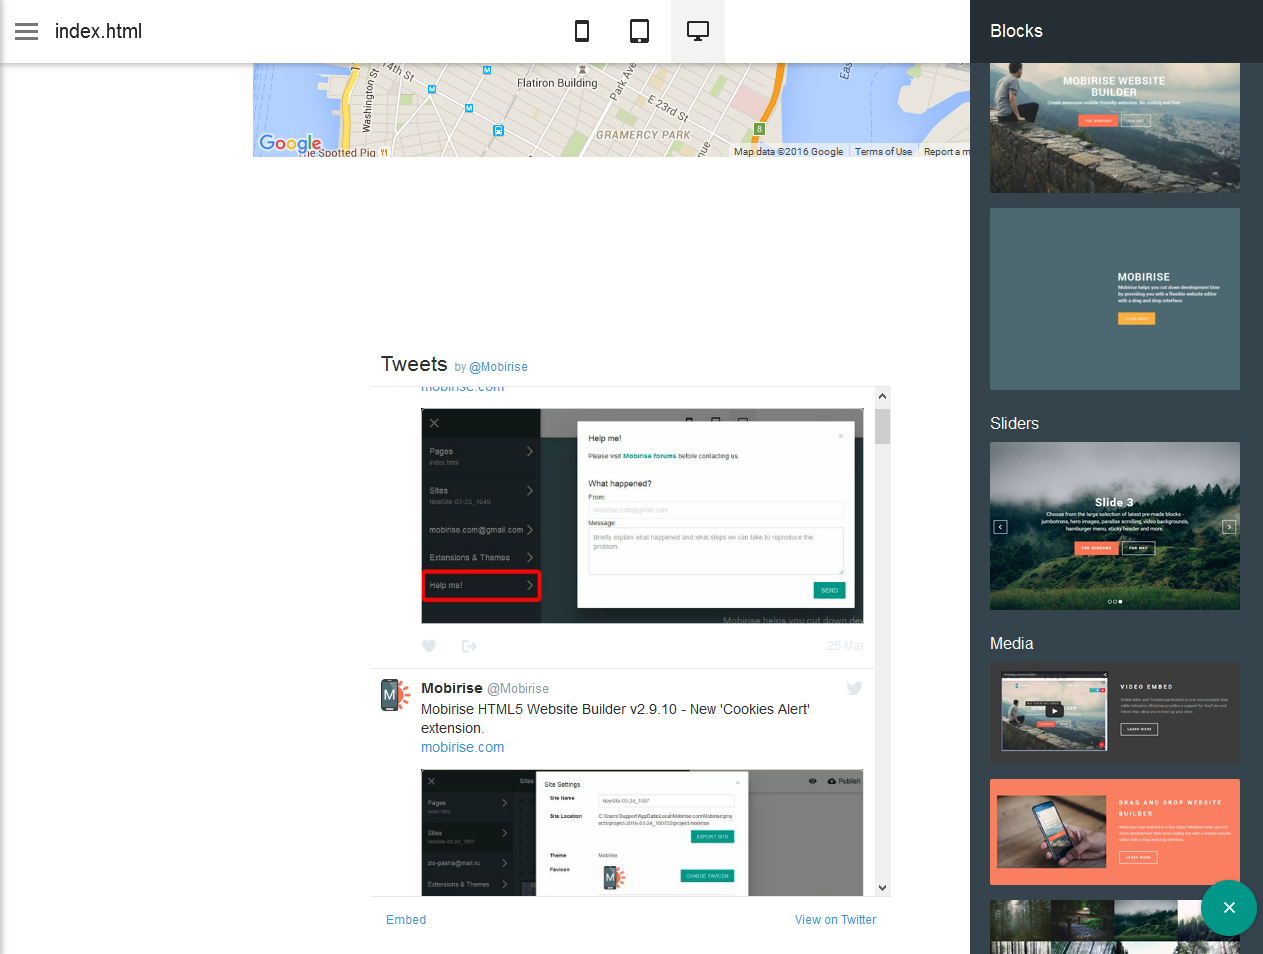Click Mobirise author name in tweet
This screenshot has width=1263, height=954.
point(452,688)
